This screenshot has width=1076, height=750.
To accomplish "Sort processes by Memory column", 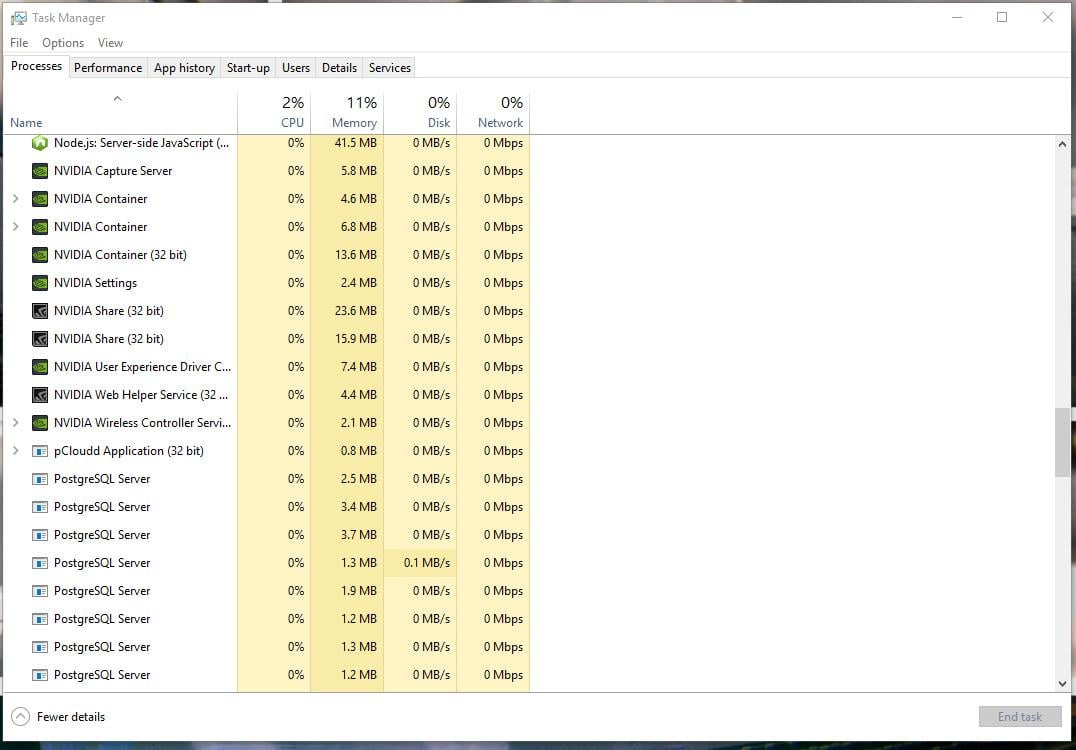I will [347, 113].
